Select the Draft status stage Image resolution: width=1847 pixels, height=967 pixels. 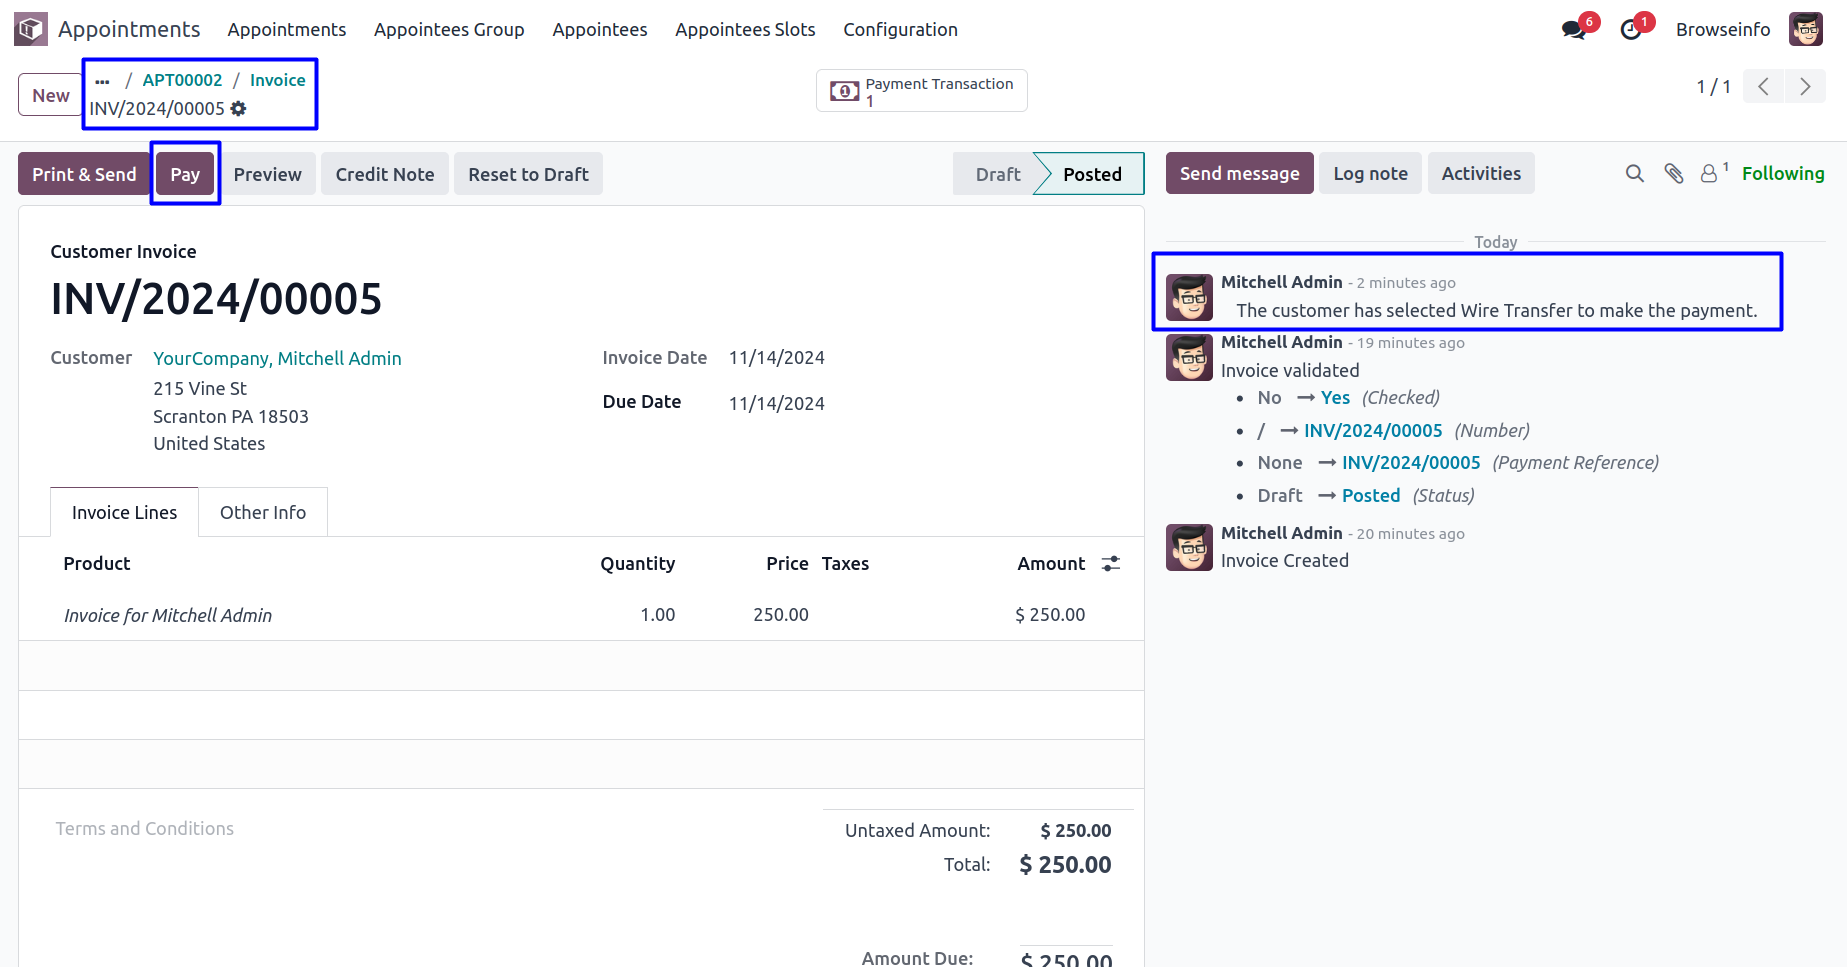click(997, 174)
